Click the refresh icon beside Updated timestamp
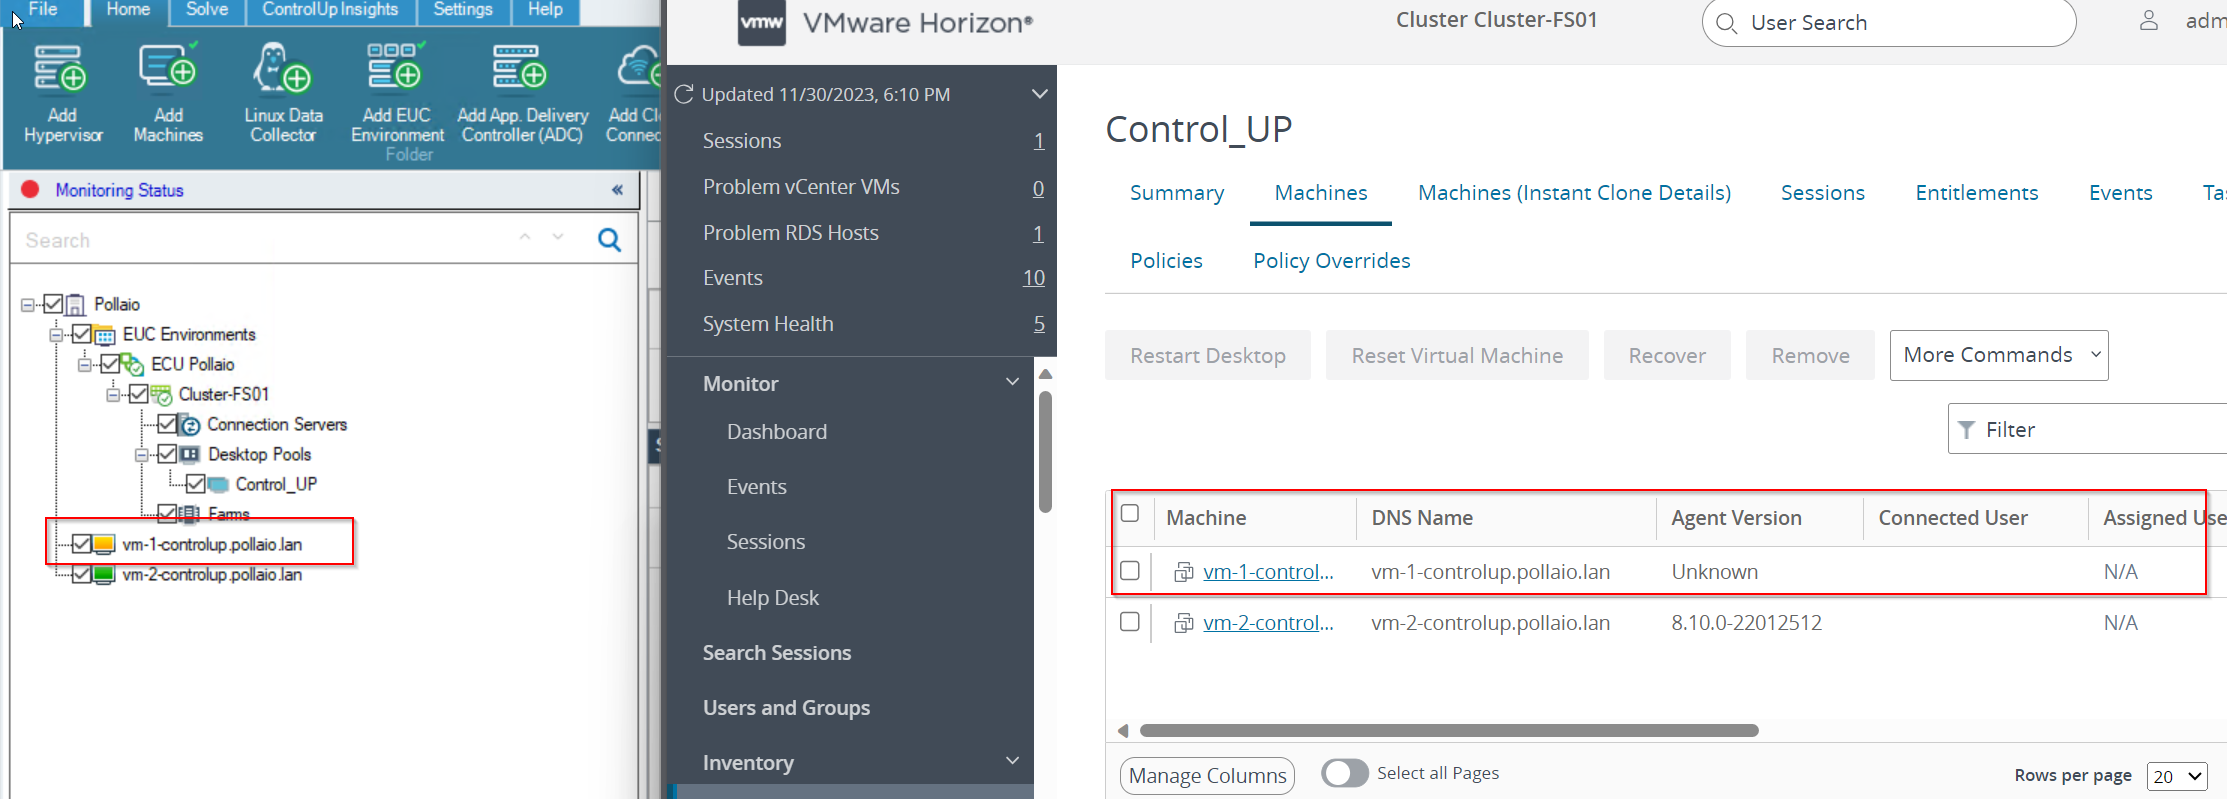 point(684,94)
